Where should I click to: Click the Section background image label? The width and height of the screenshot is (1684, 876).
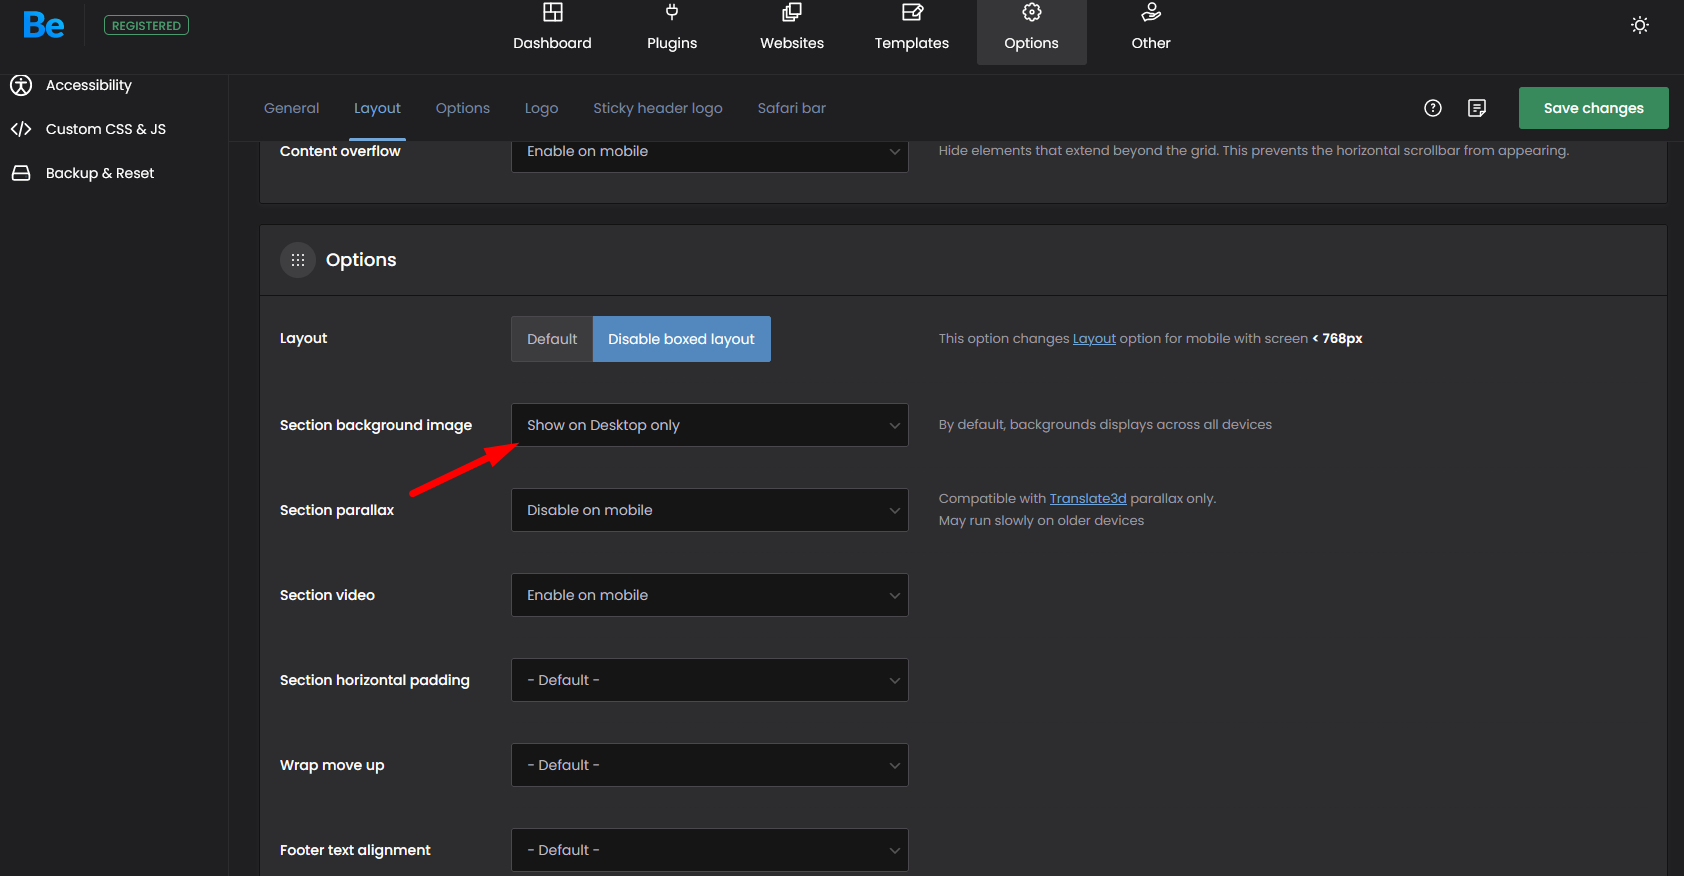click(x=376, y=425)
